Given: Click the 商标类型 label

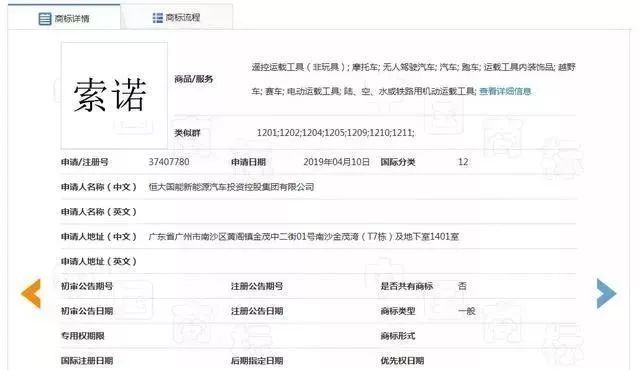Looking at the screenshot, I should [398, 311].
